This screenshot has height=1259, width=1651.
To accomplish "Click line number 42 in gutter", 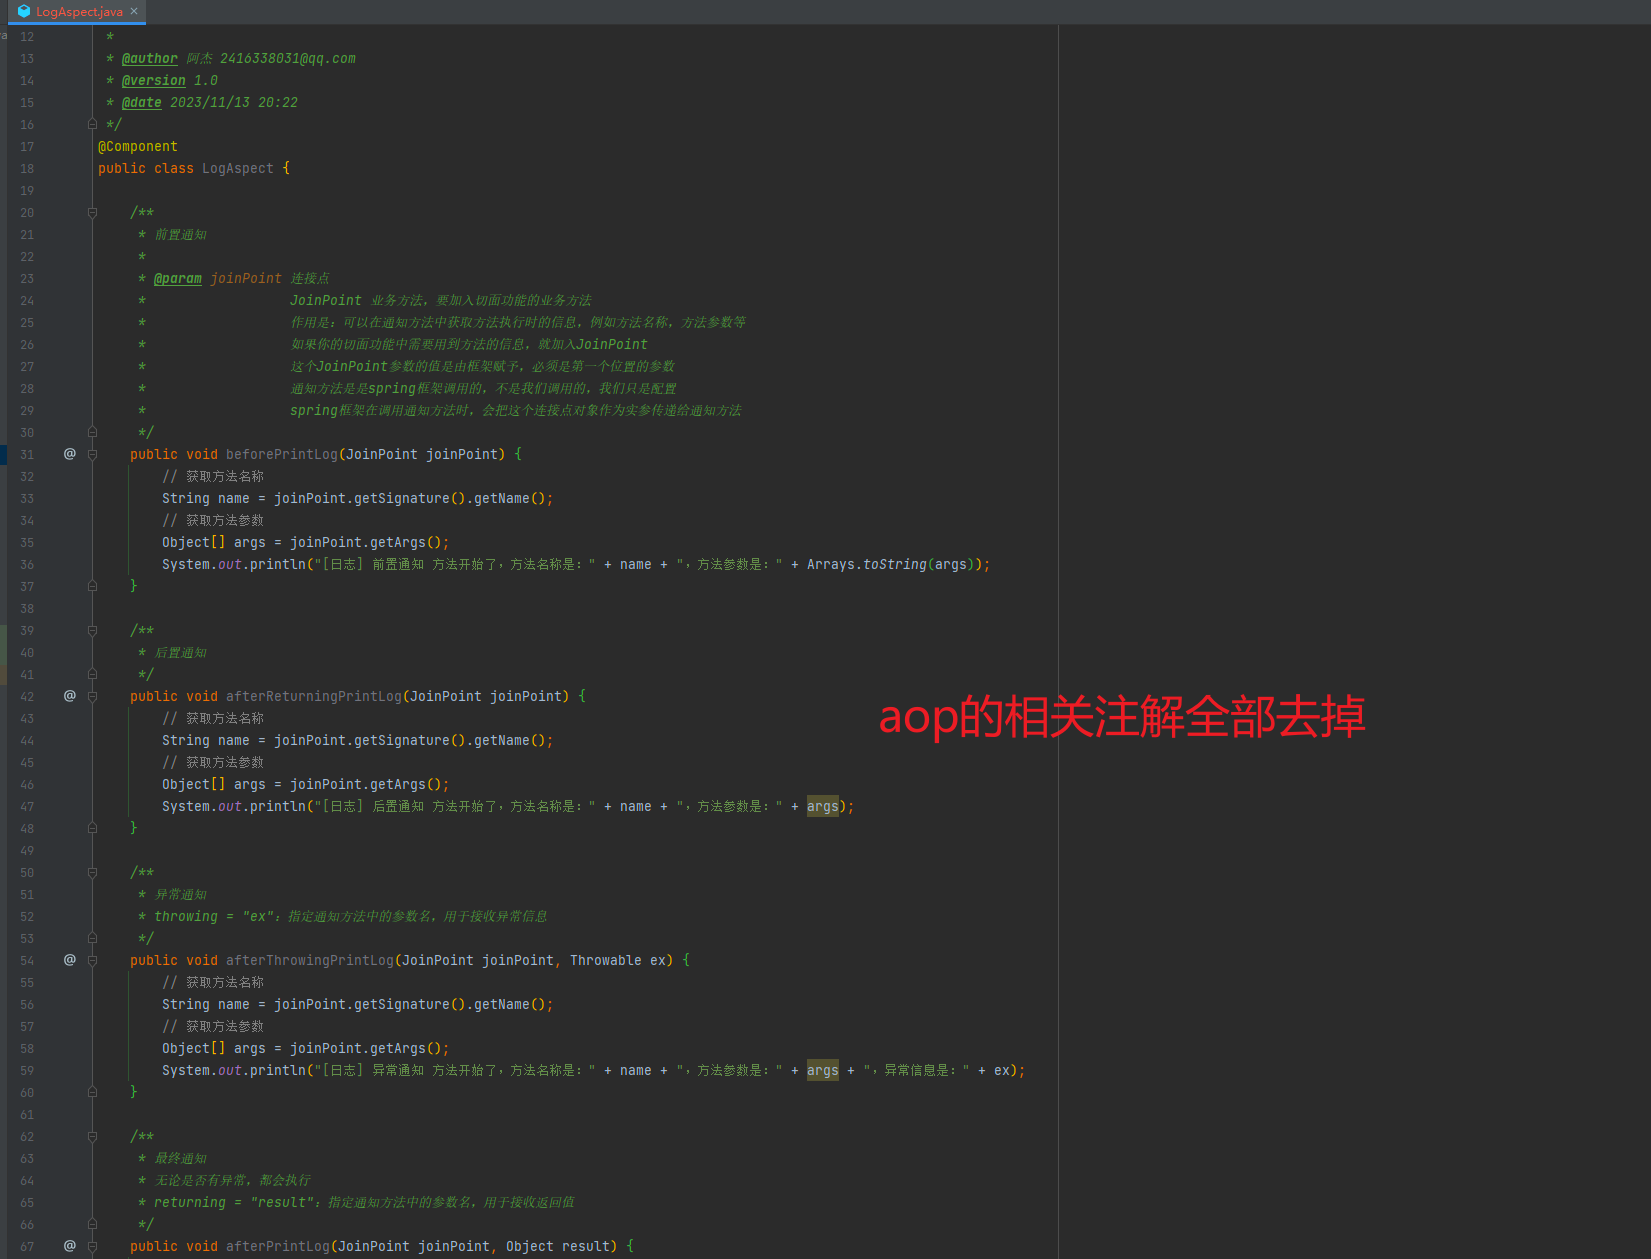I will pyautogui.click(x=27, y=697).
